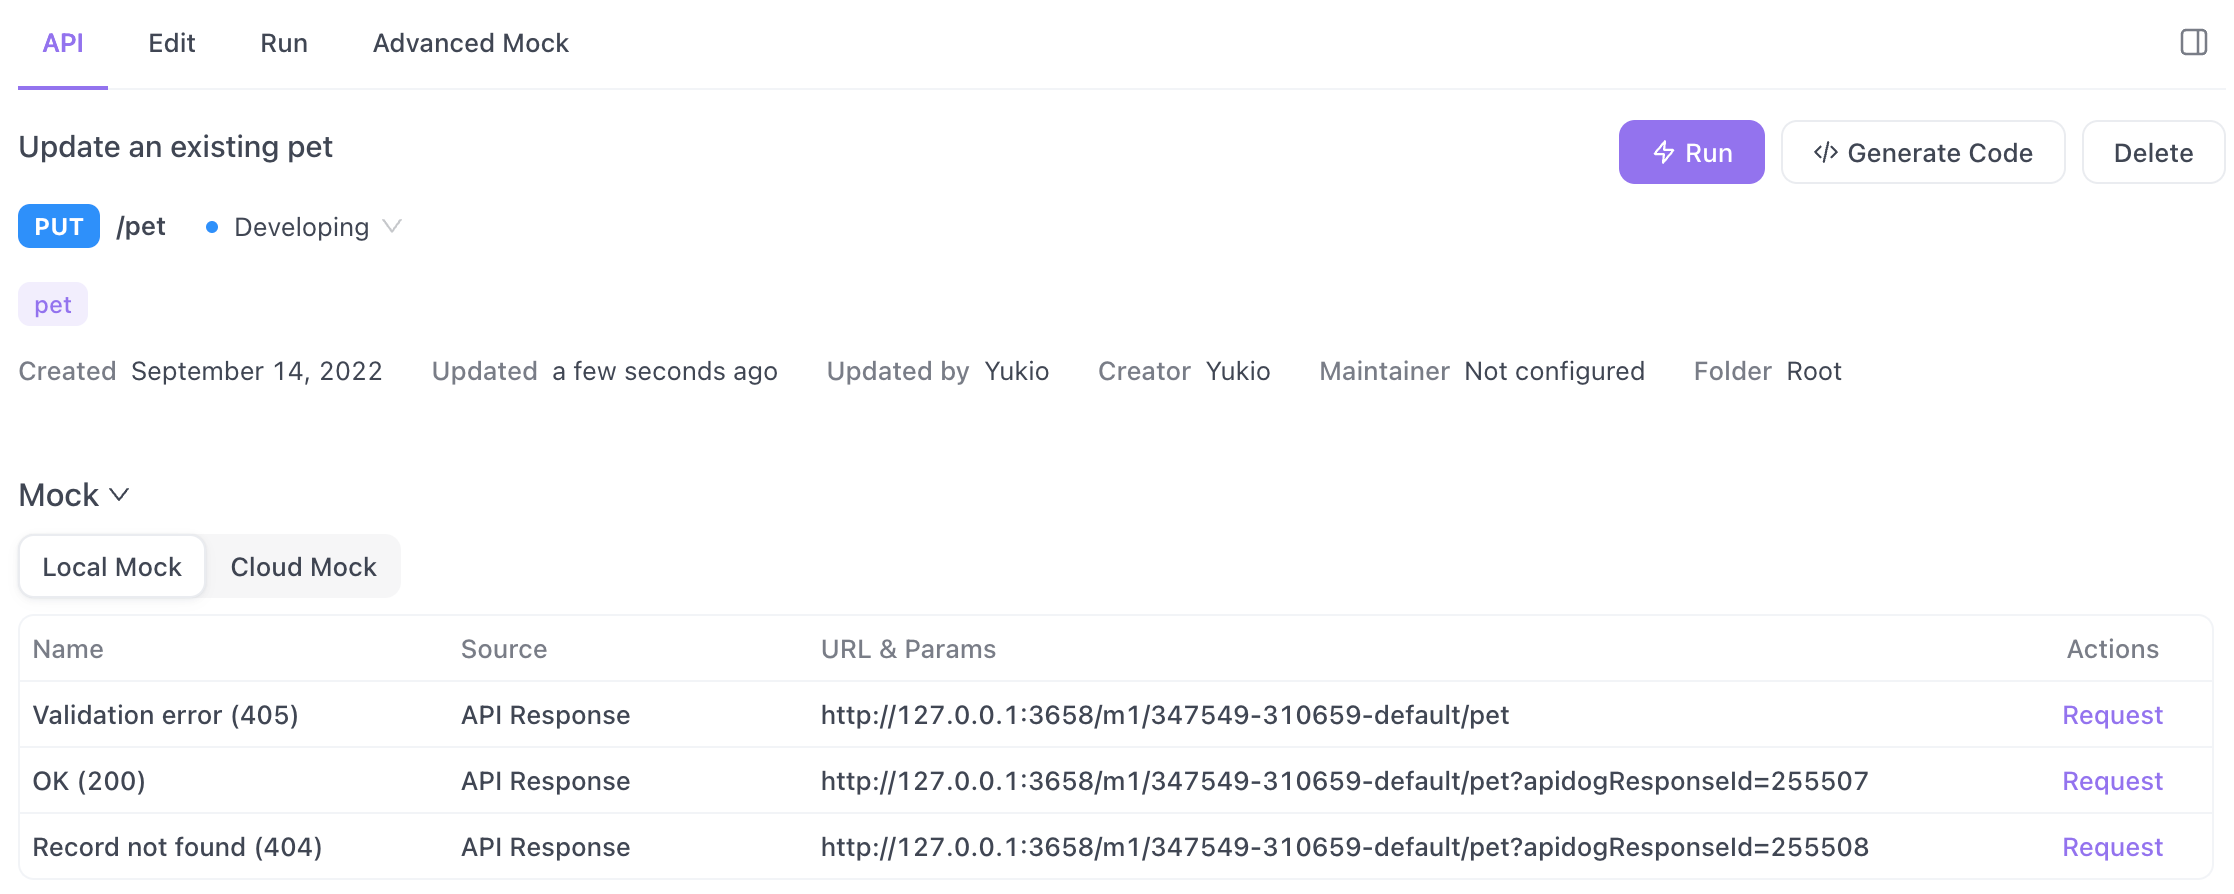The image size is (2234, 894).
Task: Delete this API endpoint
Action: click(x=2152, y=152)
